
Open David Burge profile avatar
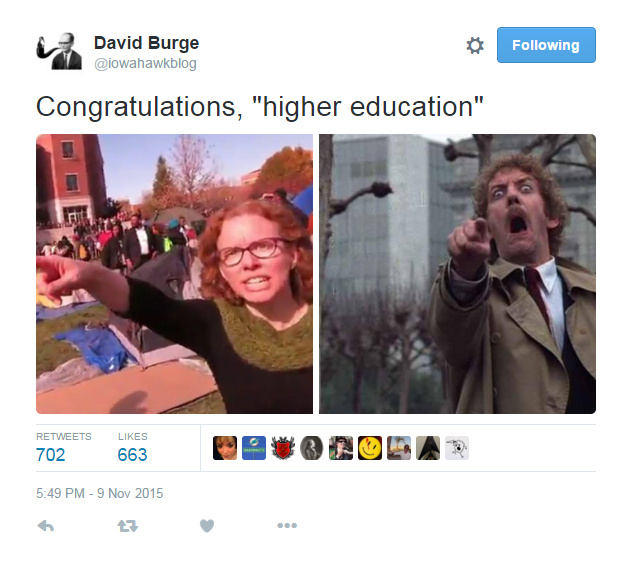coord(59,51)
